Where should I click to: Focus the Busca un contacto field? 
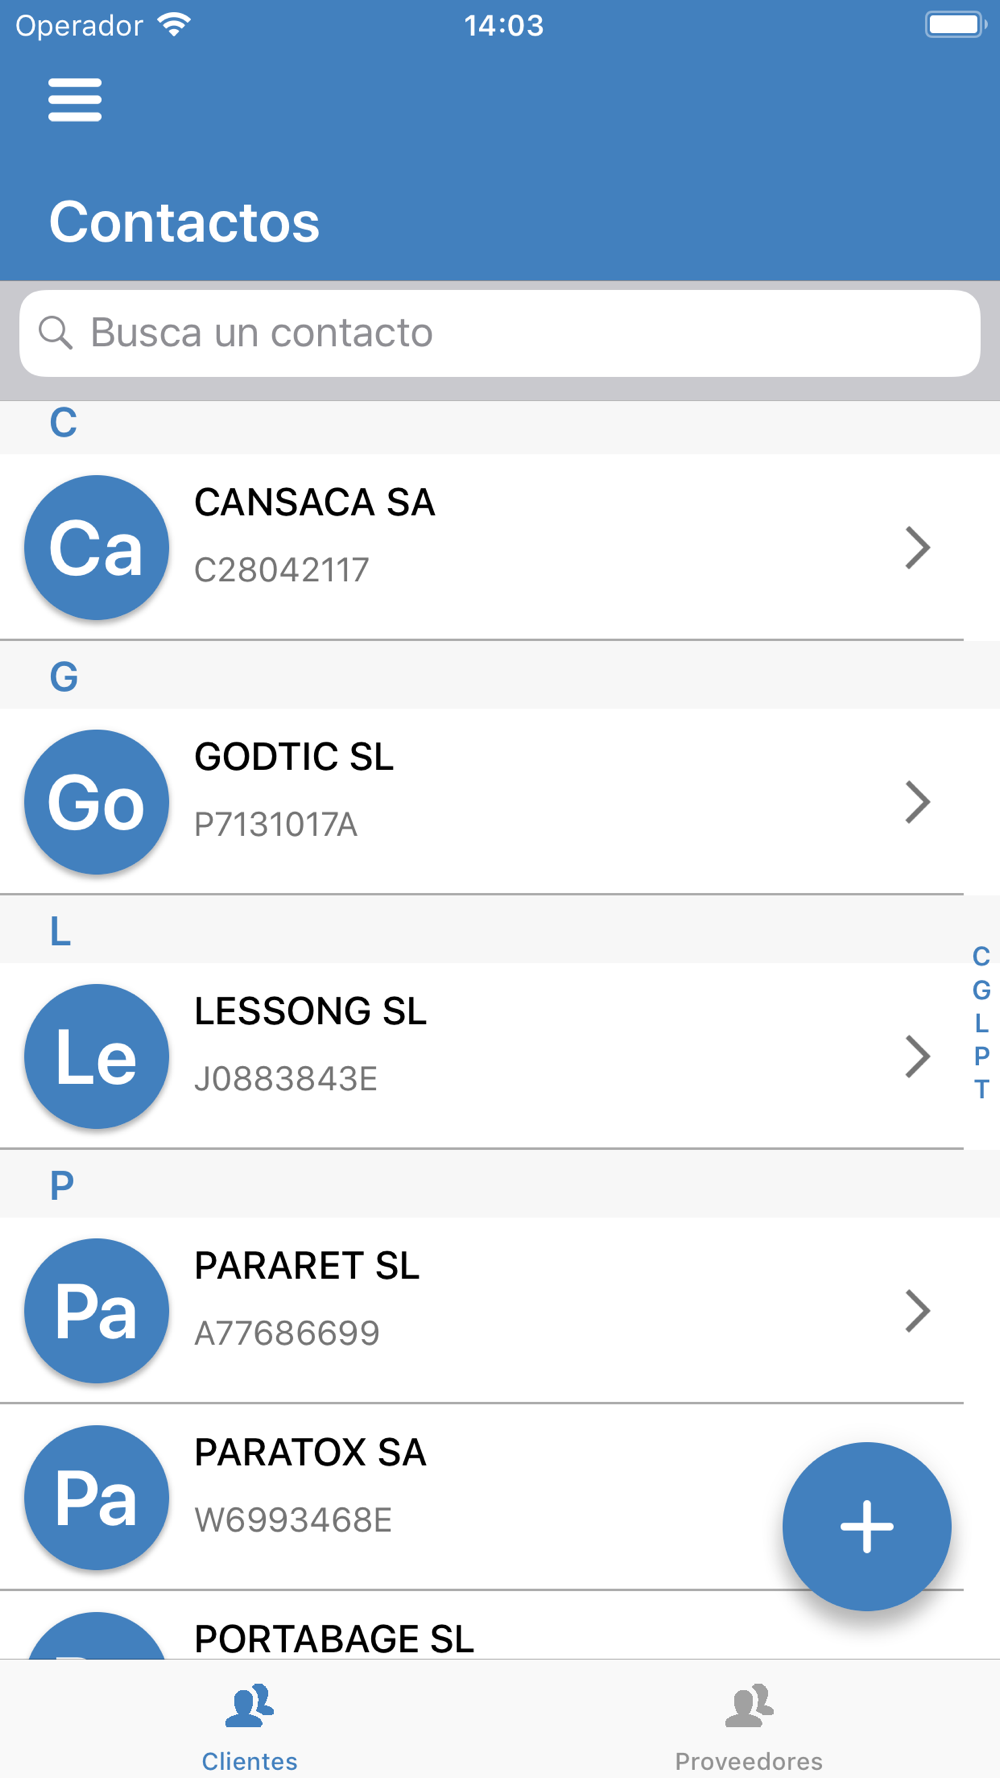500,333
